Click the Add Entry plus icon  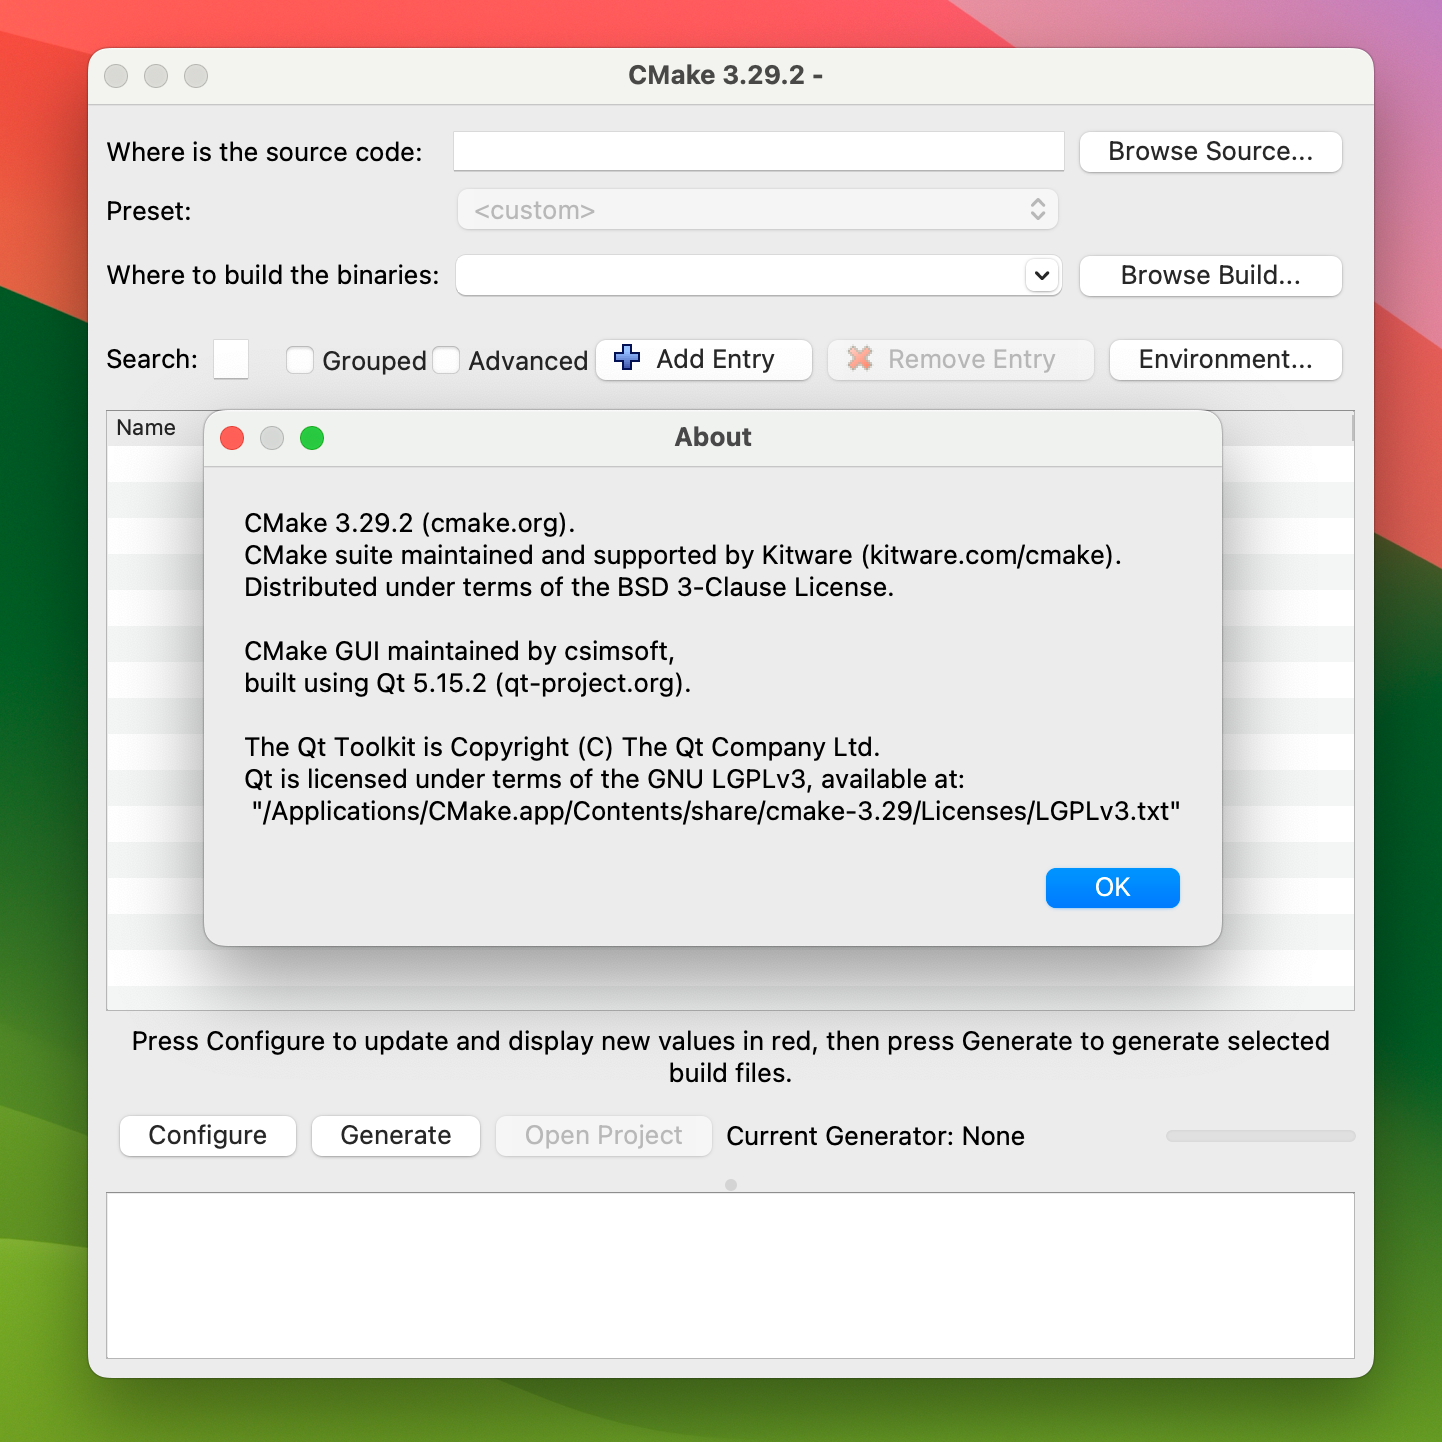[626, 359]
